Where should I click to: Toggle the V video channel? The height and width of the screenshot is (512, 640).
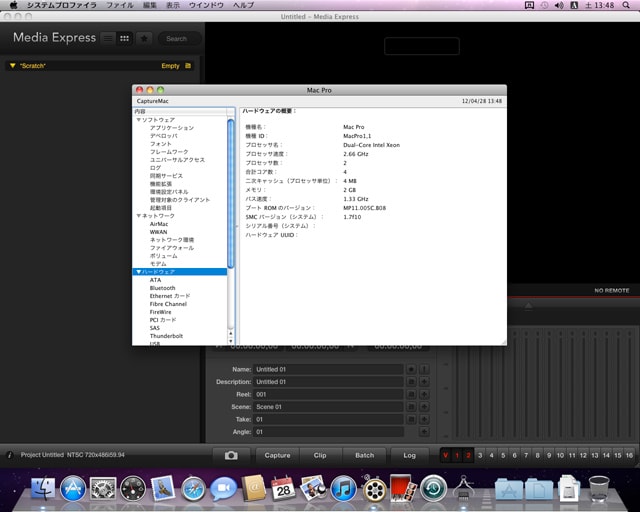tap(446, 455)
